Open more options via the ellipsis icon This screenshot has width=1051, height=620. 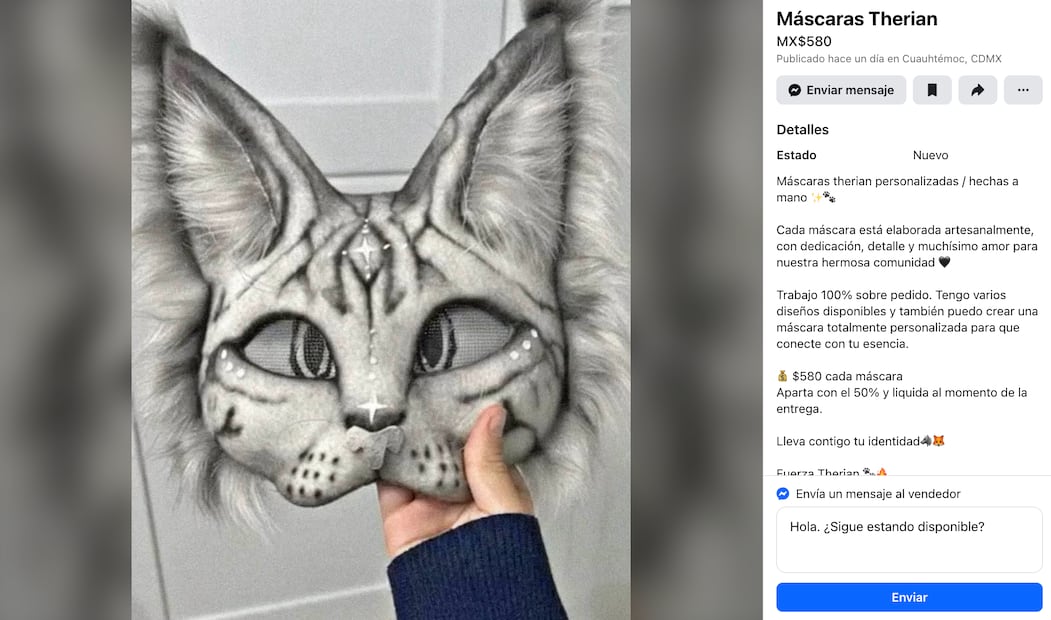1023,90
